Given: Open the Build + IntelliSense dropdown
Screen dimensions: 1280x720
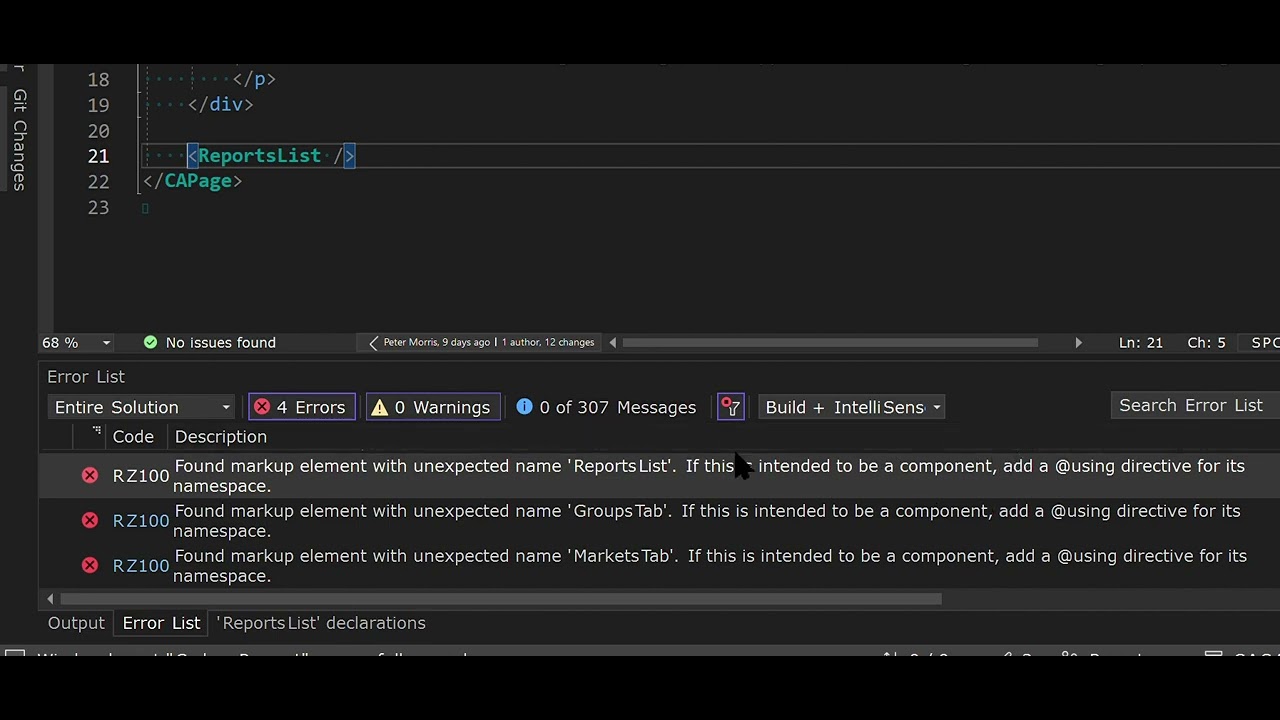Looking at the screenshot, I should (x=853, y=407).
